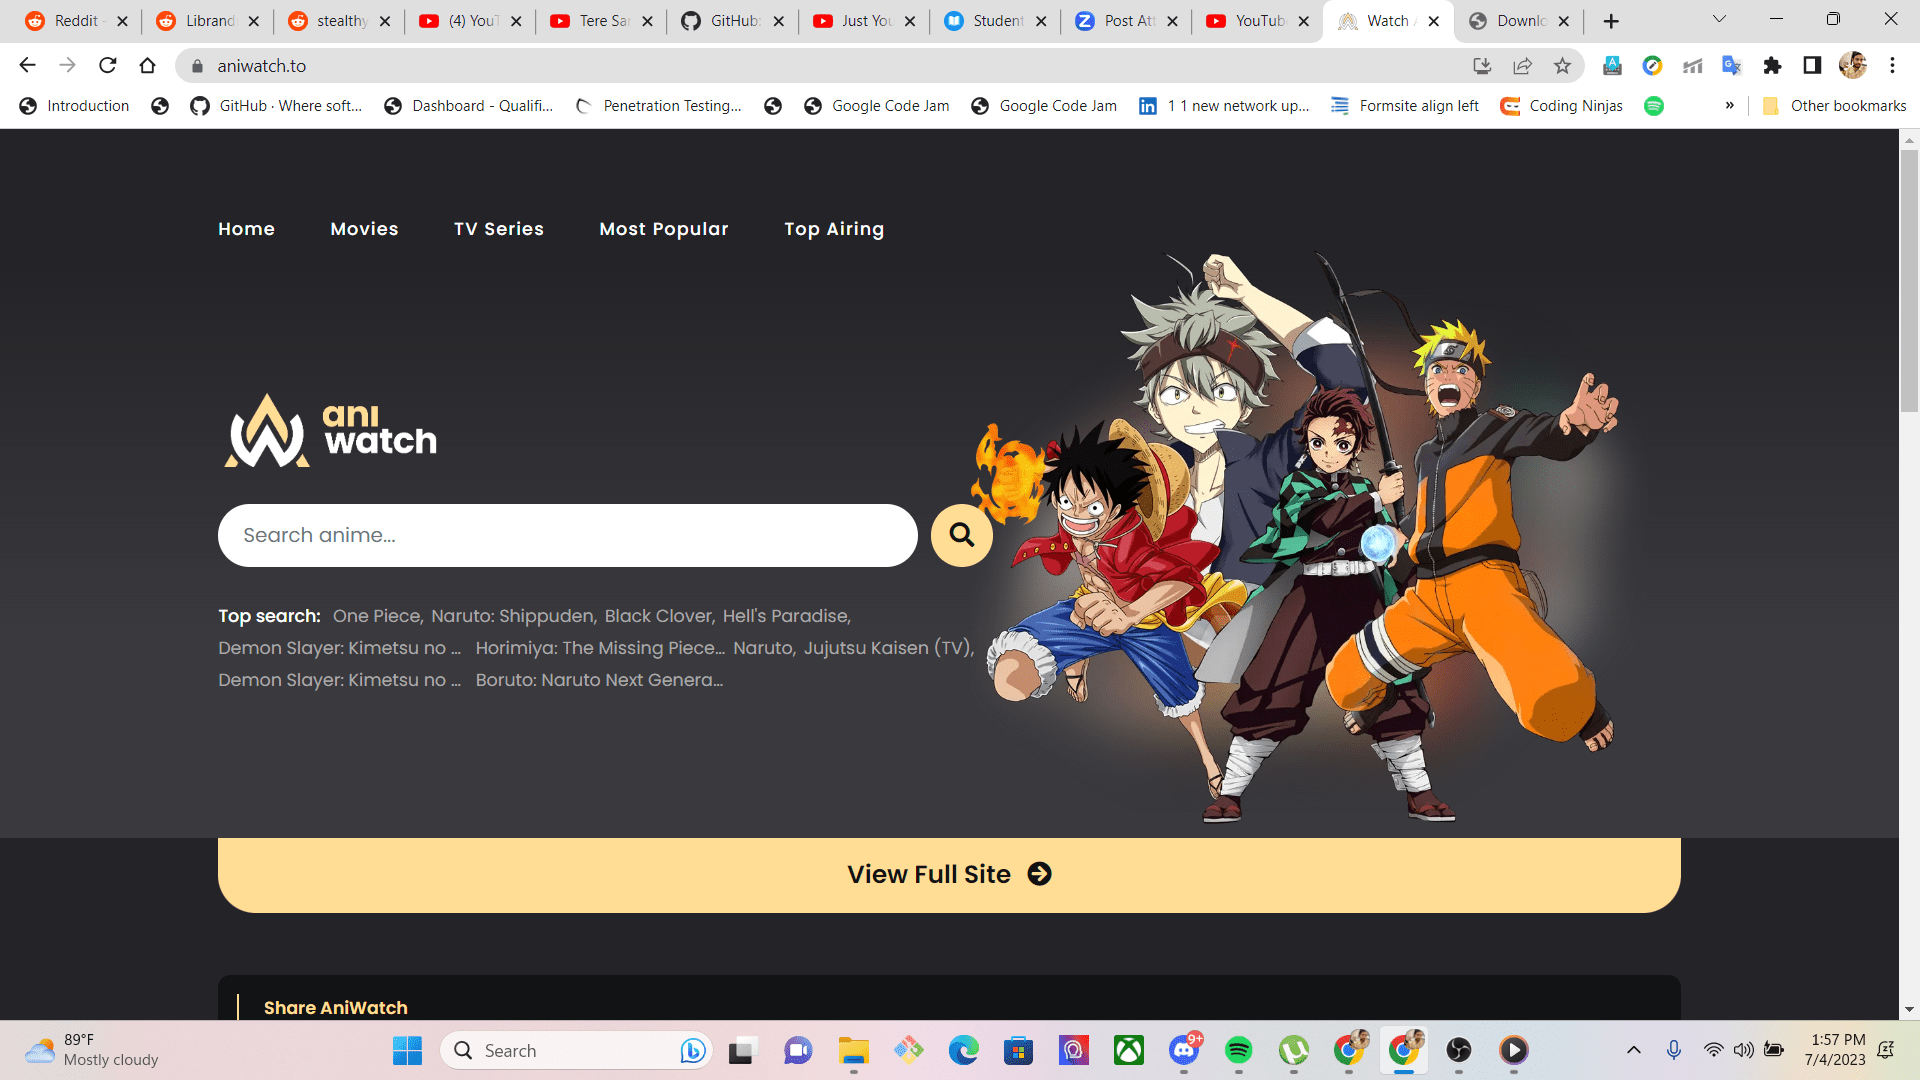Image resolution: width=1920 pixels, height=1080 pixels.
Task: Open Spotify from the taskbar
Action: [x=1238, y=1050]
